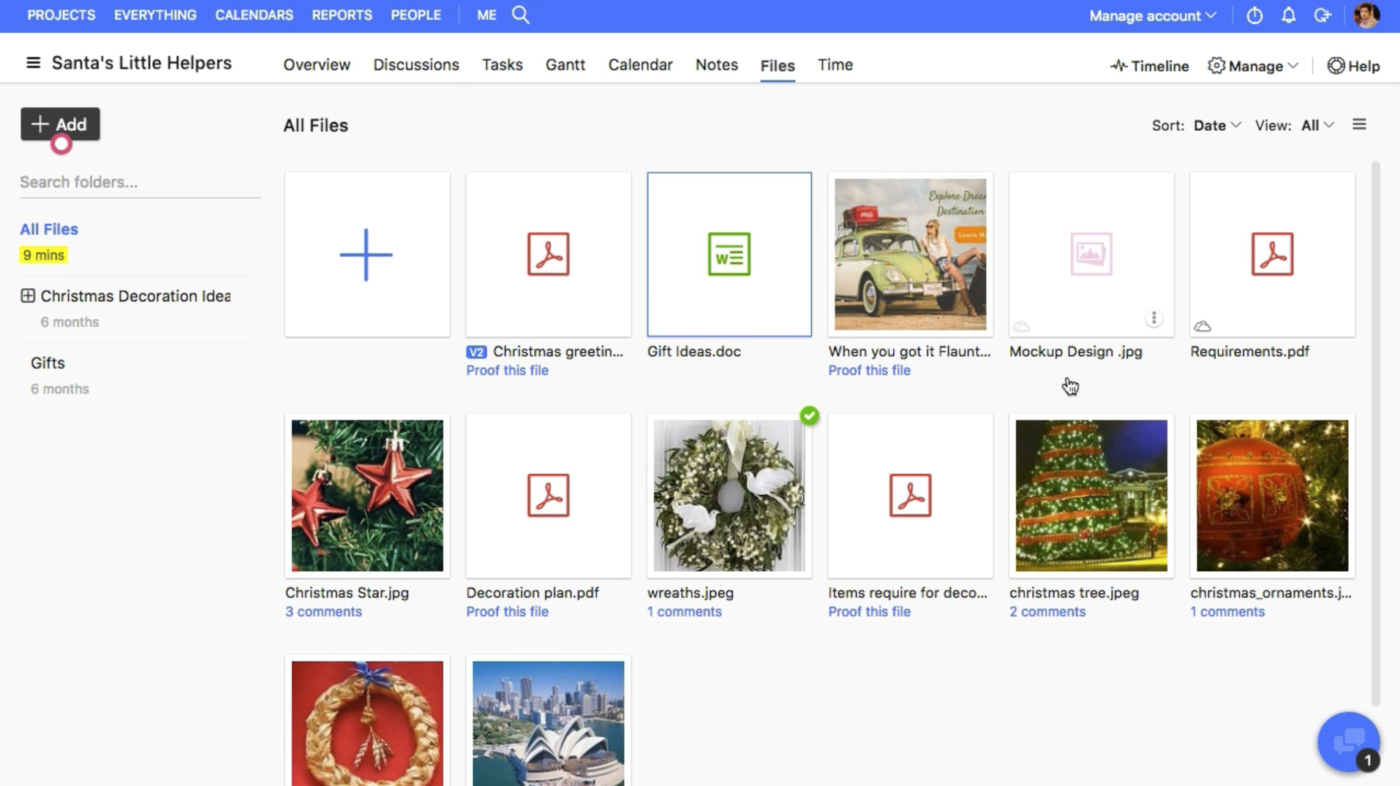Switch to Calendar tab

coord(640,65)
